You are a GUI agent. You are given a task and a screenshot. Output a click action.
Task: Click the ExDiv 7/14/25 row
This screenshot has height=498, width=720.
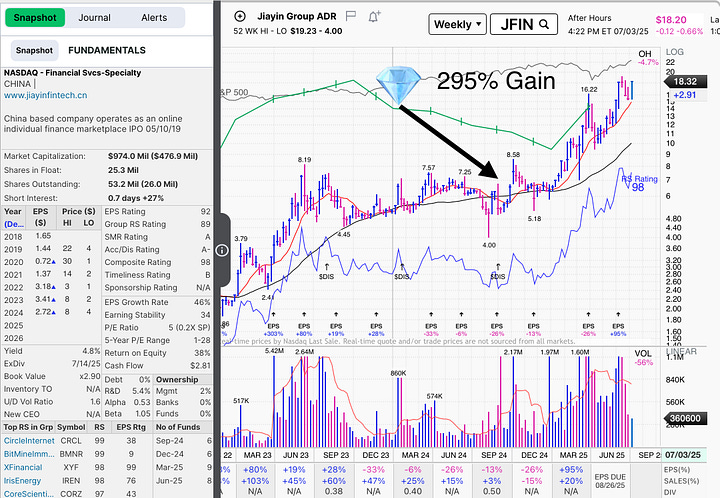(x=51, y=364)
